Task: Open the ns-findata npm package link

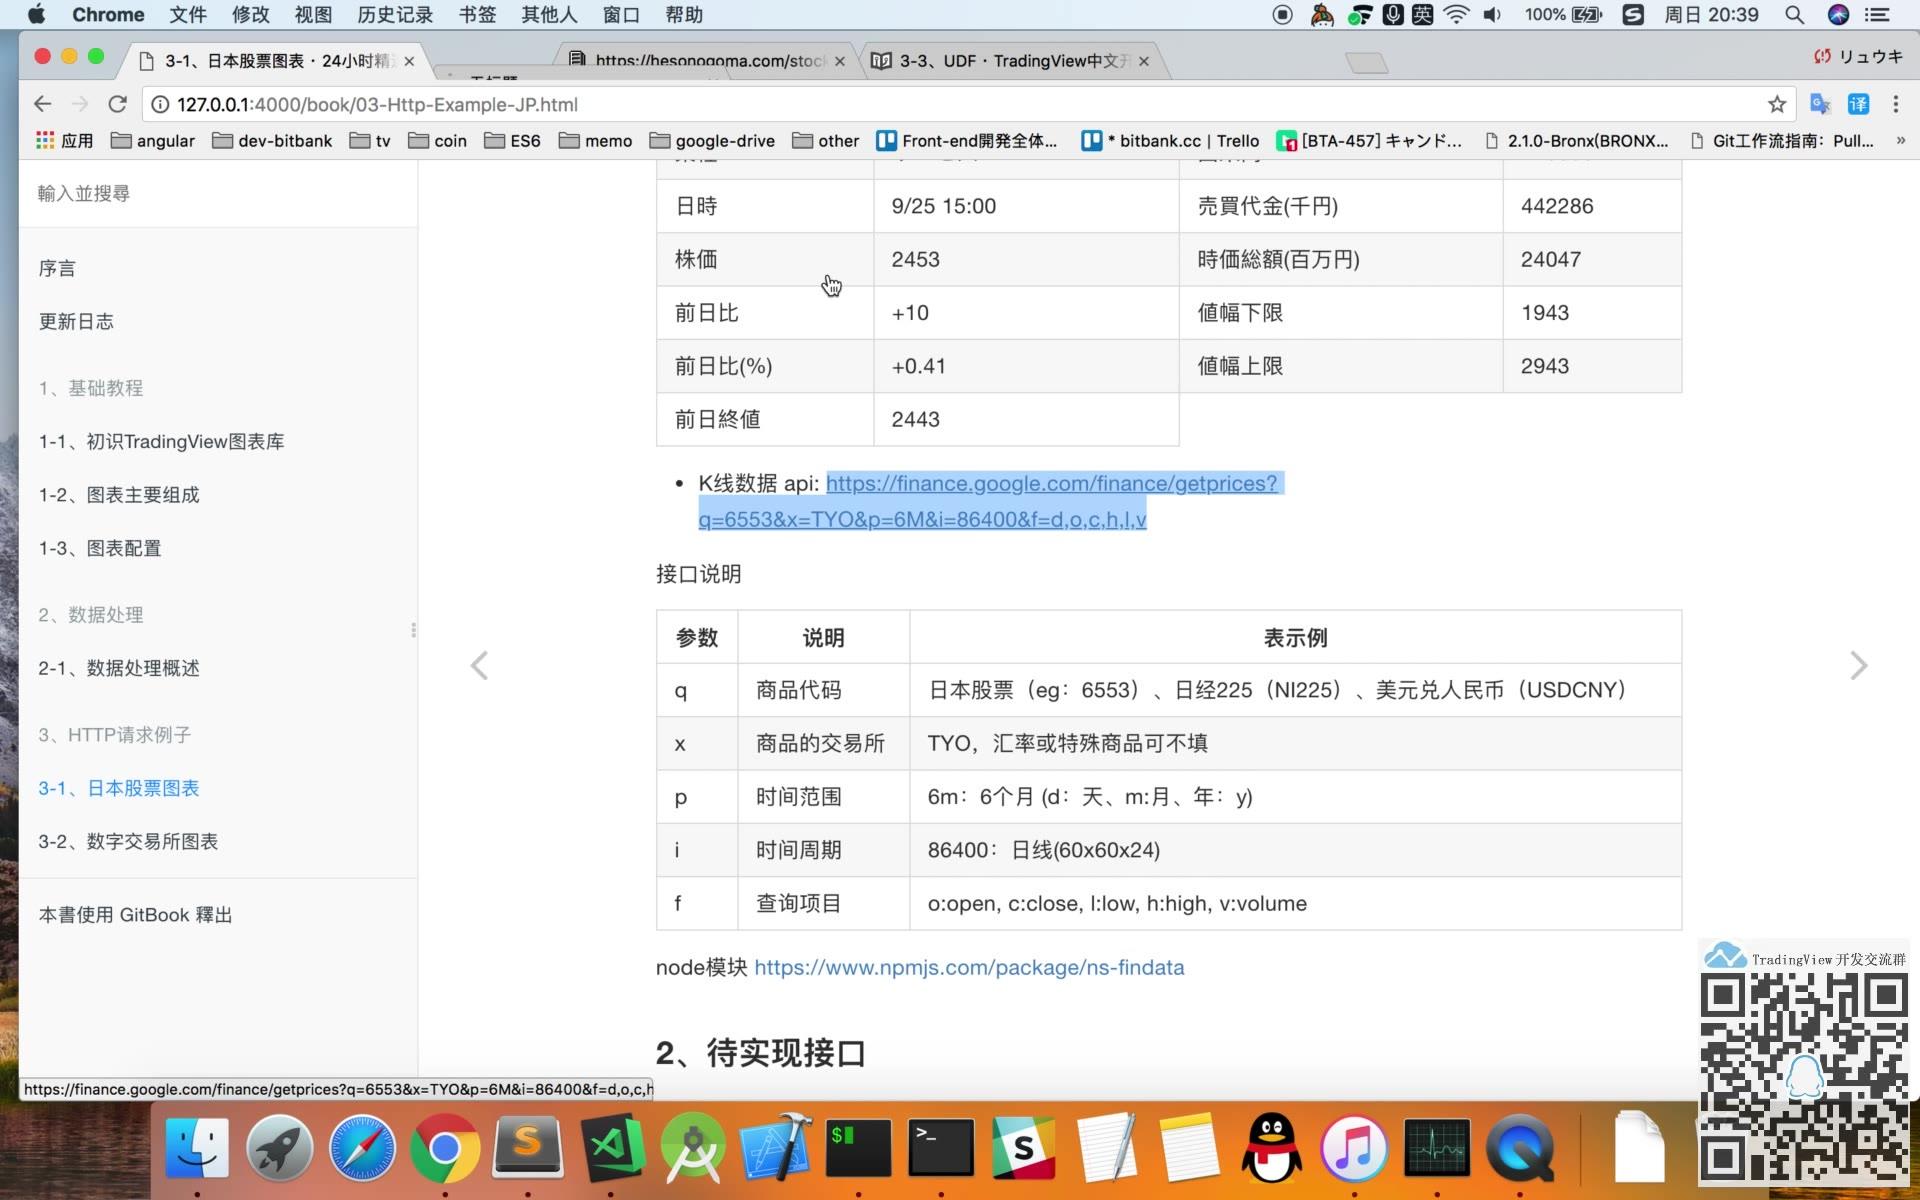Action: pos(969,967)
